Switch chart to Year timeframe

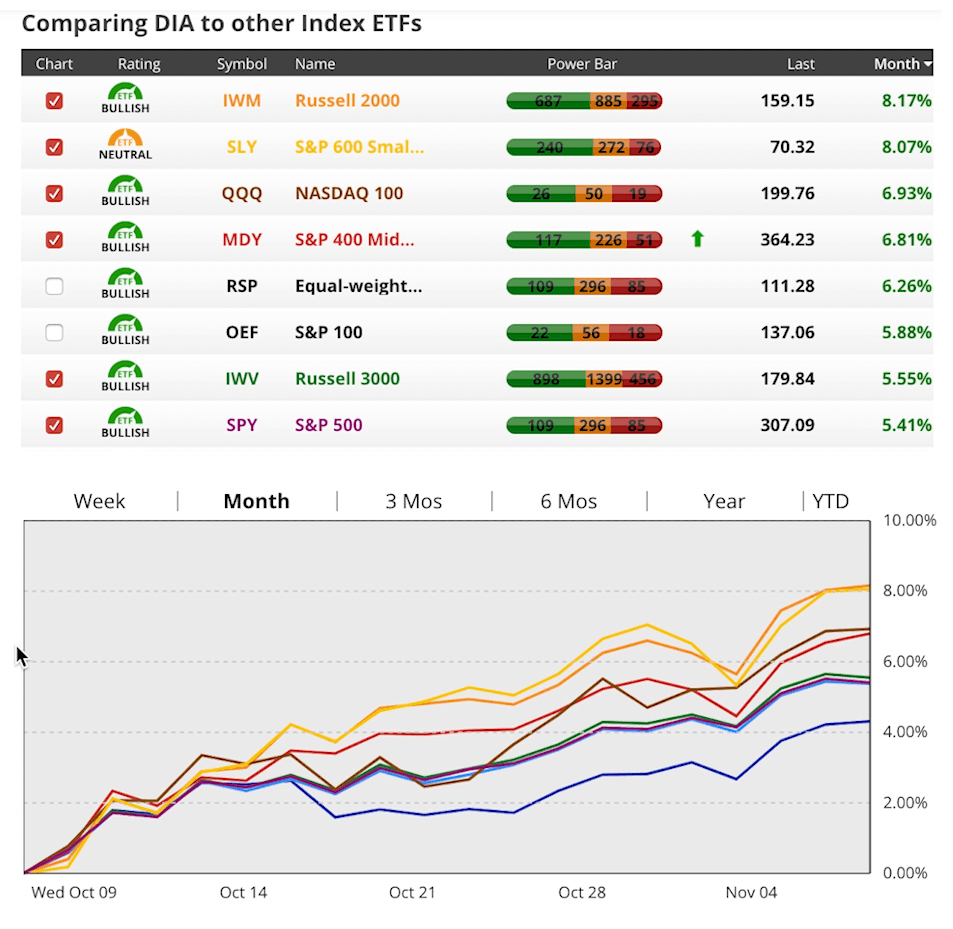coord(724,501)
